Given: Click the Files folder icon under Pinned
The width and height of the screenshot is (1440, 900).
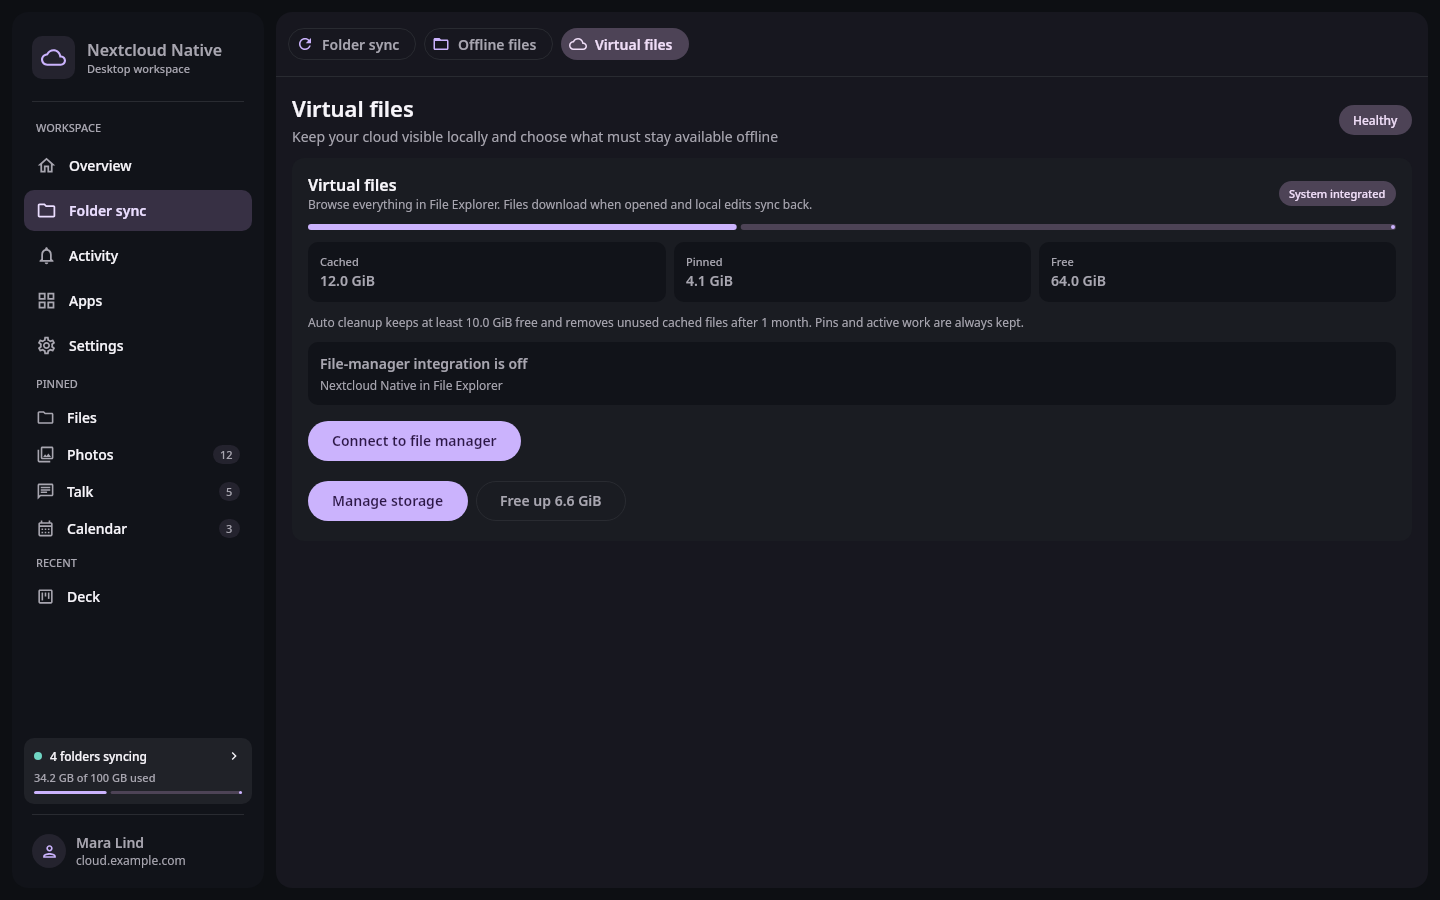Looking at the screenshot, I should coord(45,418).
